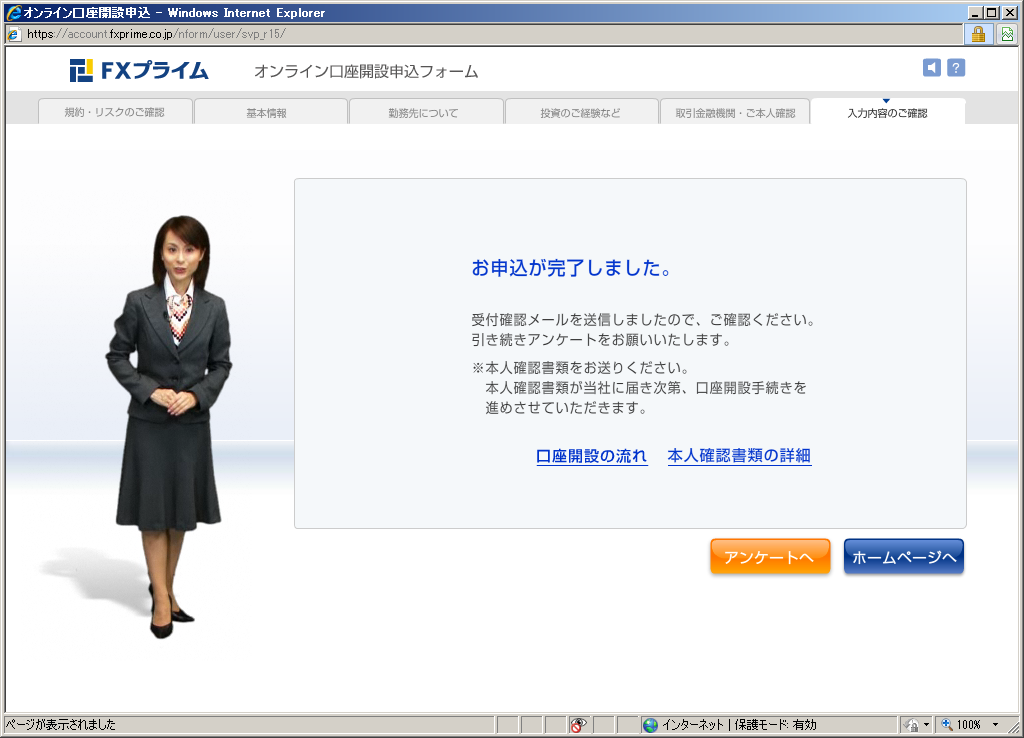Click the インターネット globe zone icon
The width and height of the screenshot is (1024, 738).
point(650,725)
